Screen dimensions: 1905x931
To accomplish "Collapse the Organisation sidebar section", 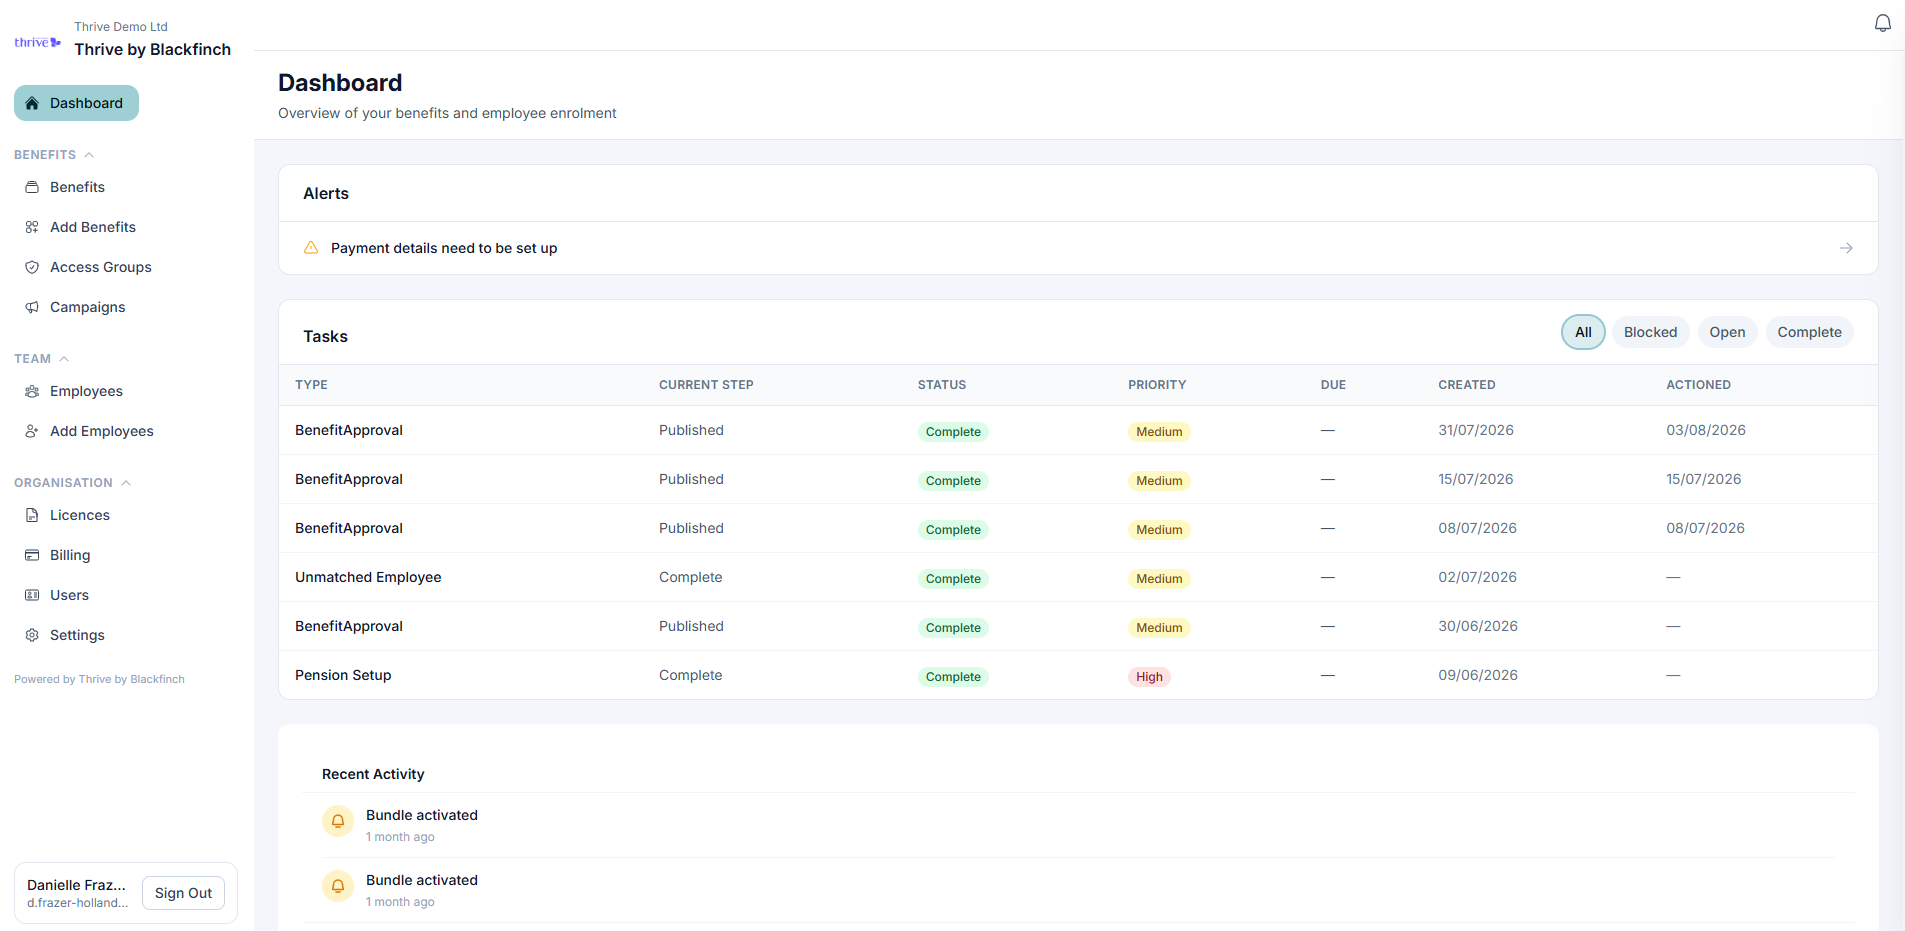I will (x=72, y=483).
